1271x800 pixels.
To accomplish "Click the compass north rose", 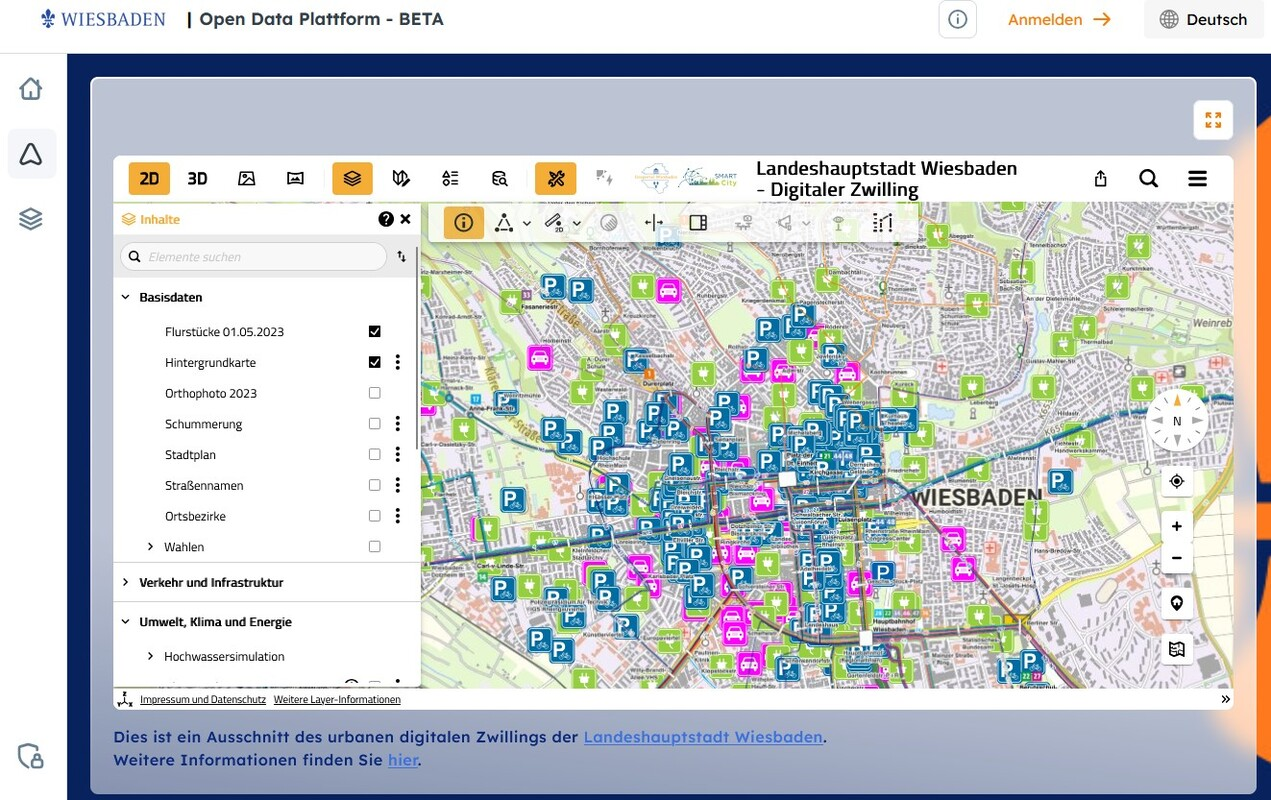I will click(x=1177, y=421).
